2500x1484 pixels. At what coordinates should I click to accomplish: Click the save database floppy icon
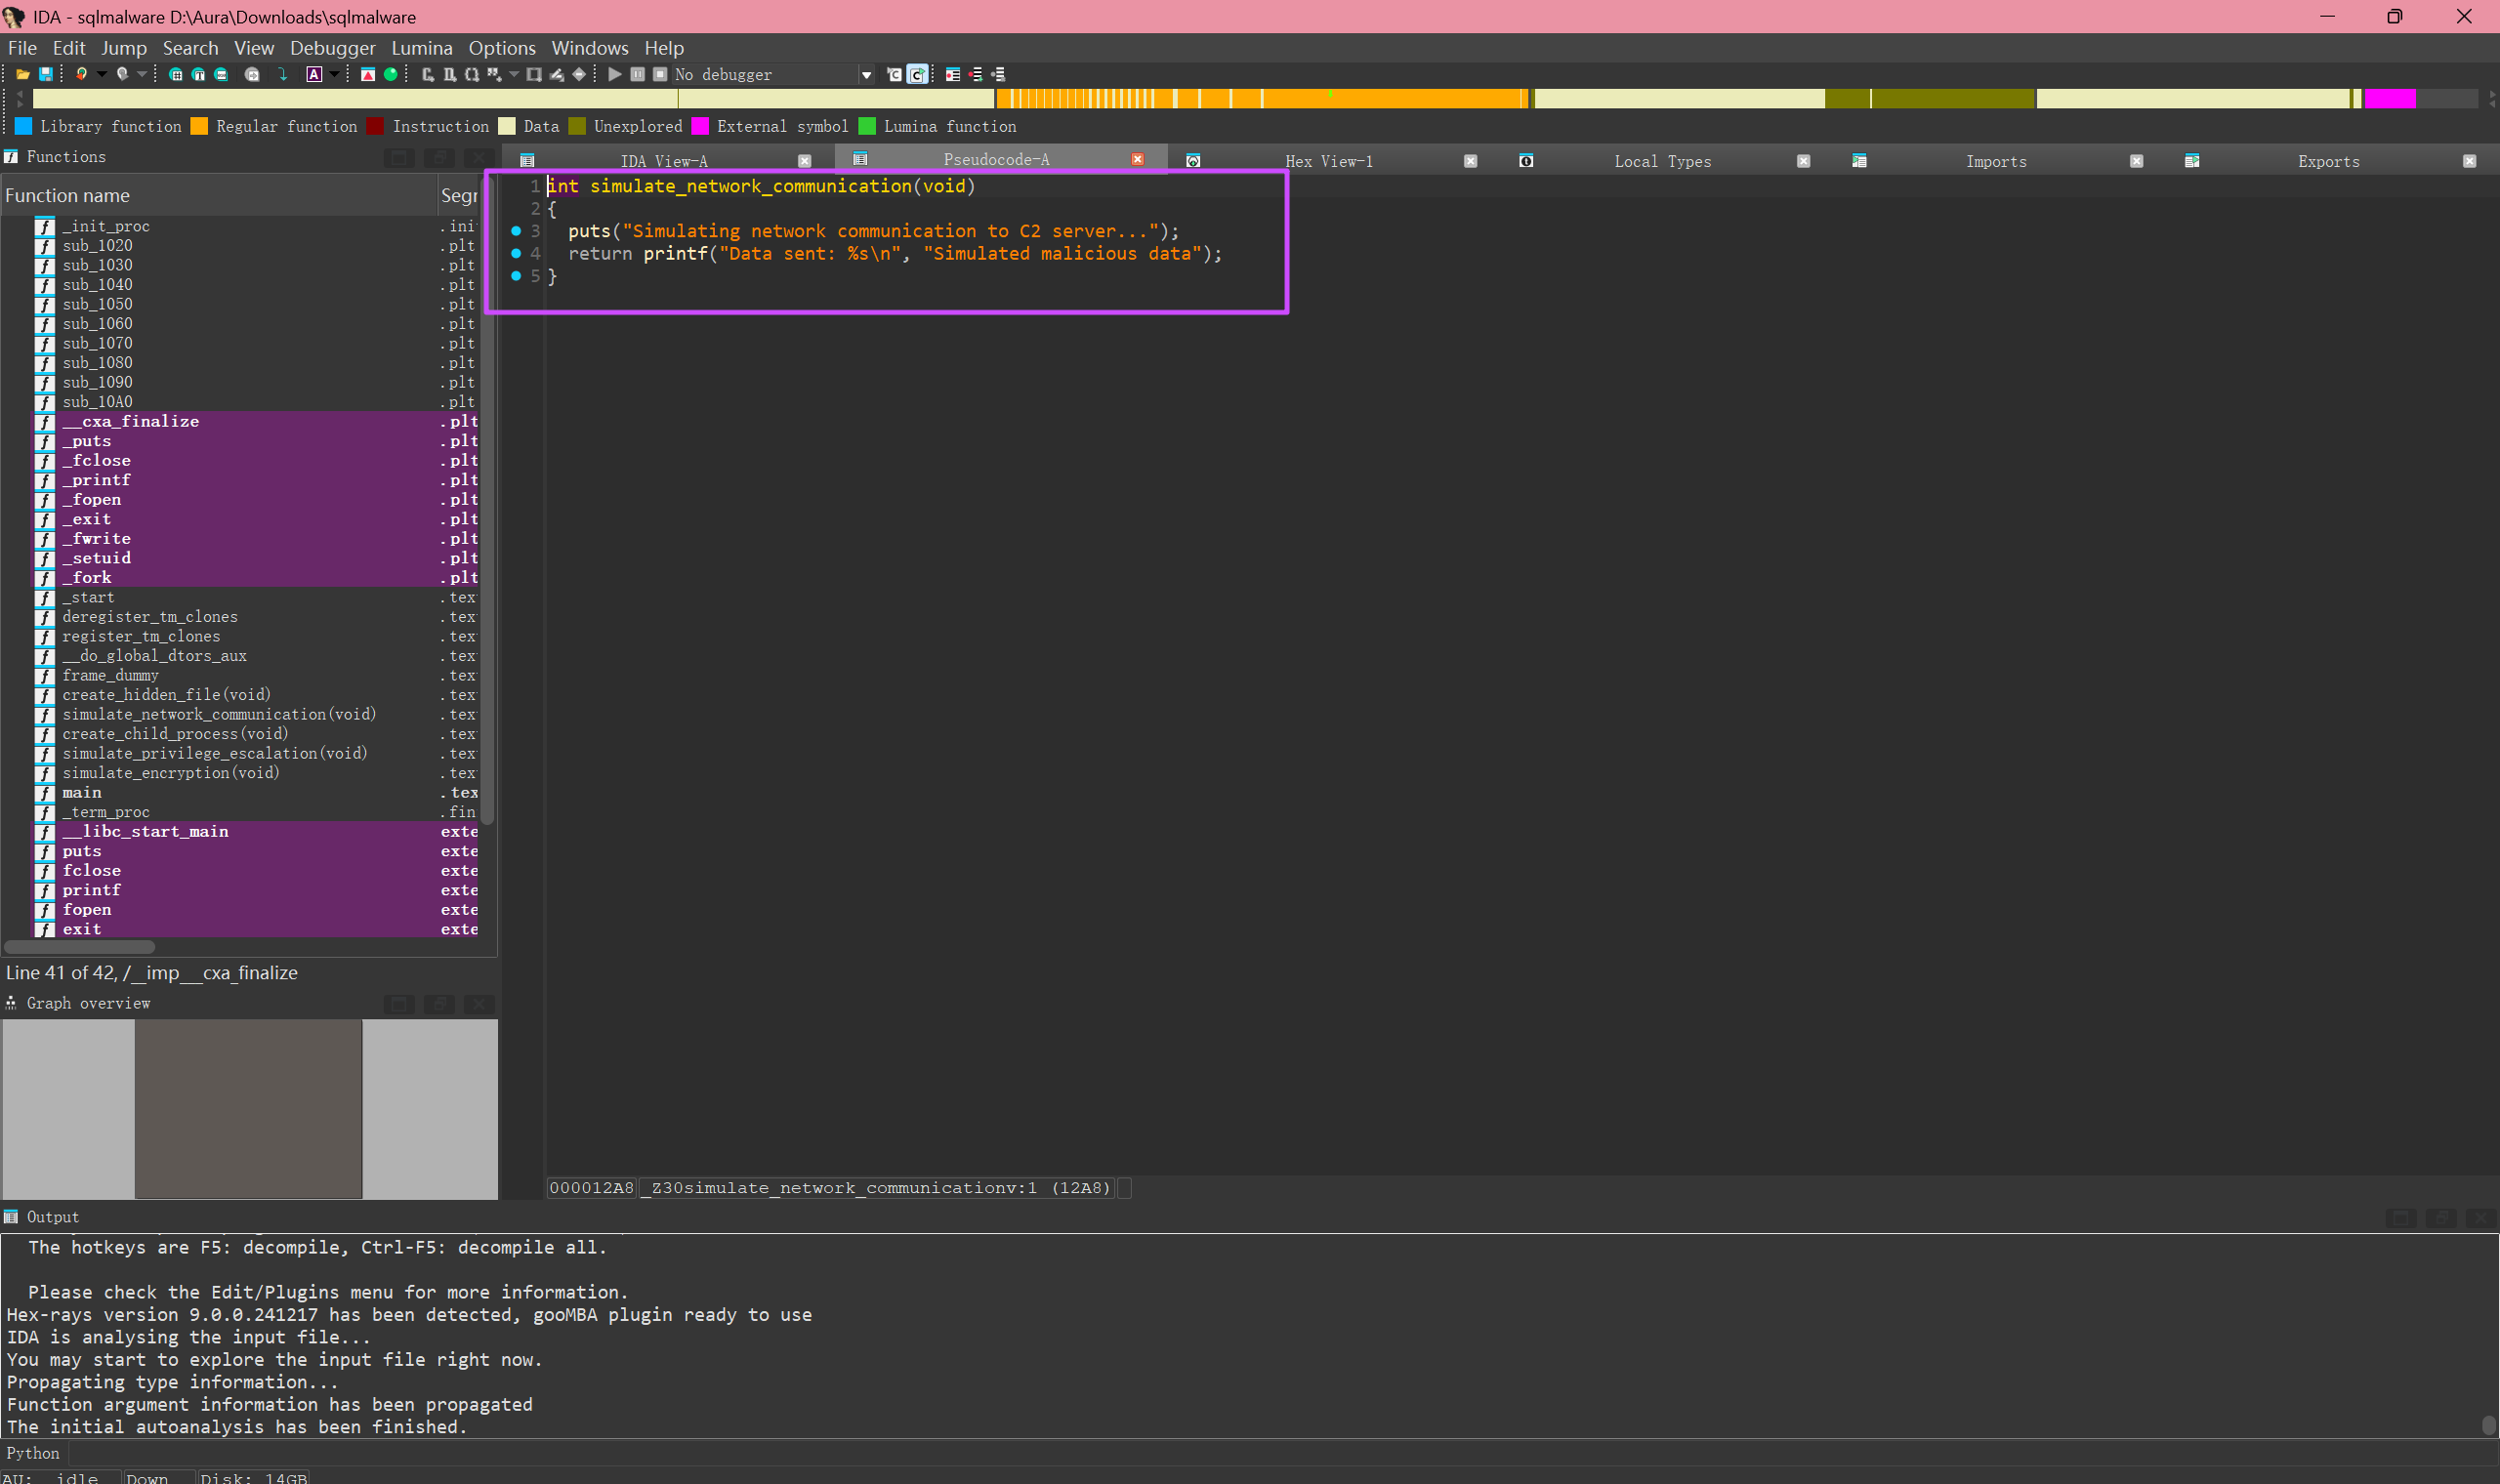point(46,74)
